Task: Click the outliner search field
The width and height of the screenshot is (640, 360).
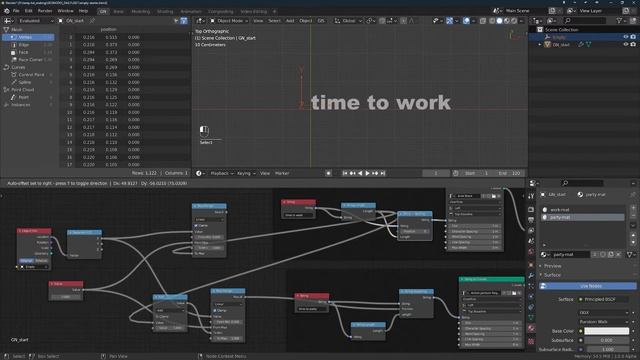Action: click(584, 20)
